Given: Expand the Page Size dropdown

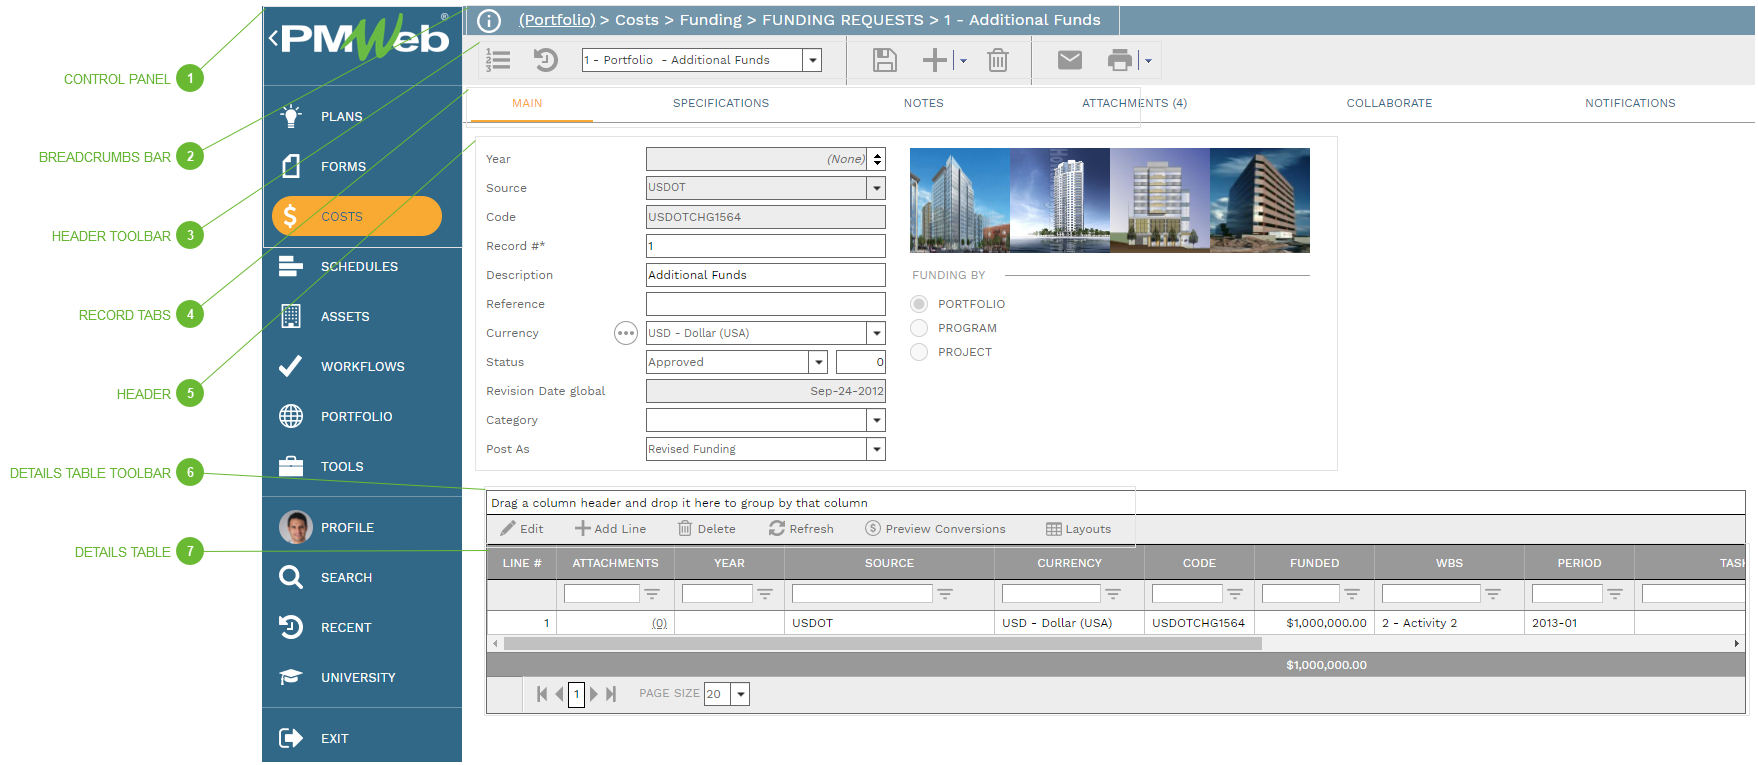Looking at the screenshot, I should (740, 694).
